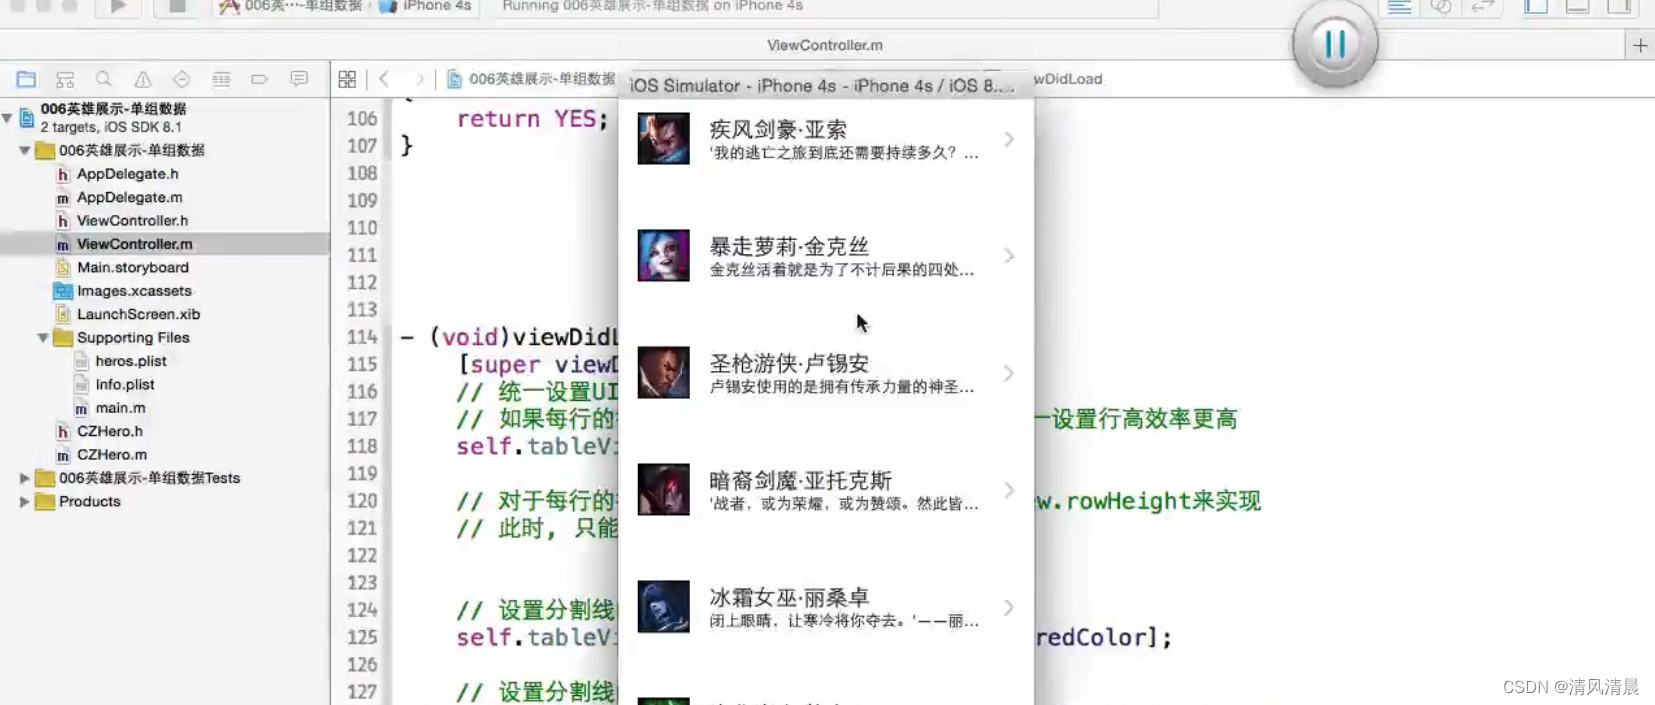Click the 亚索 hero thumbnail image

pos(664,139)
